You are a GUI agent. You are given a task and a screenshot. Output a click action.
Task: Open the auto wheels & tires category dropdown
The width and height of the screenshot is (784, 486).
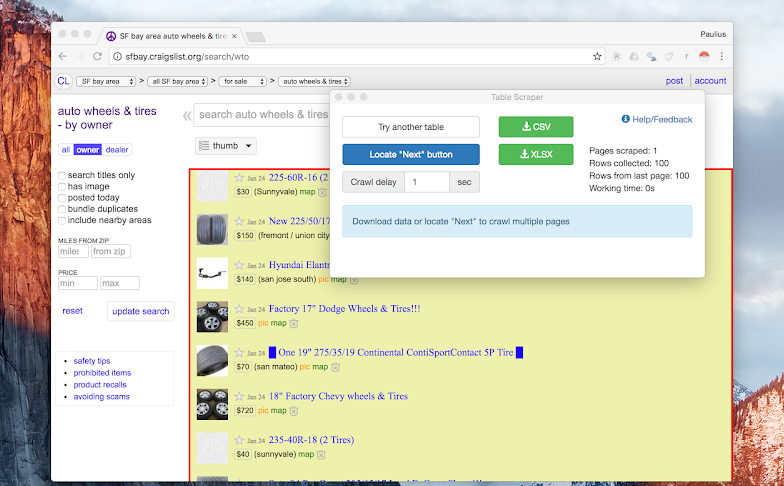315,81
